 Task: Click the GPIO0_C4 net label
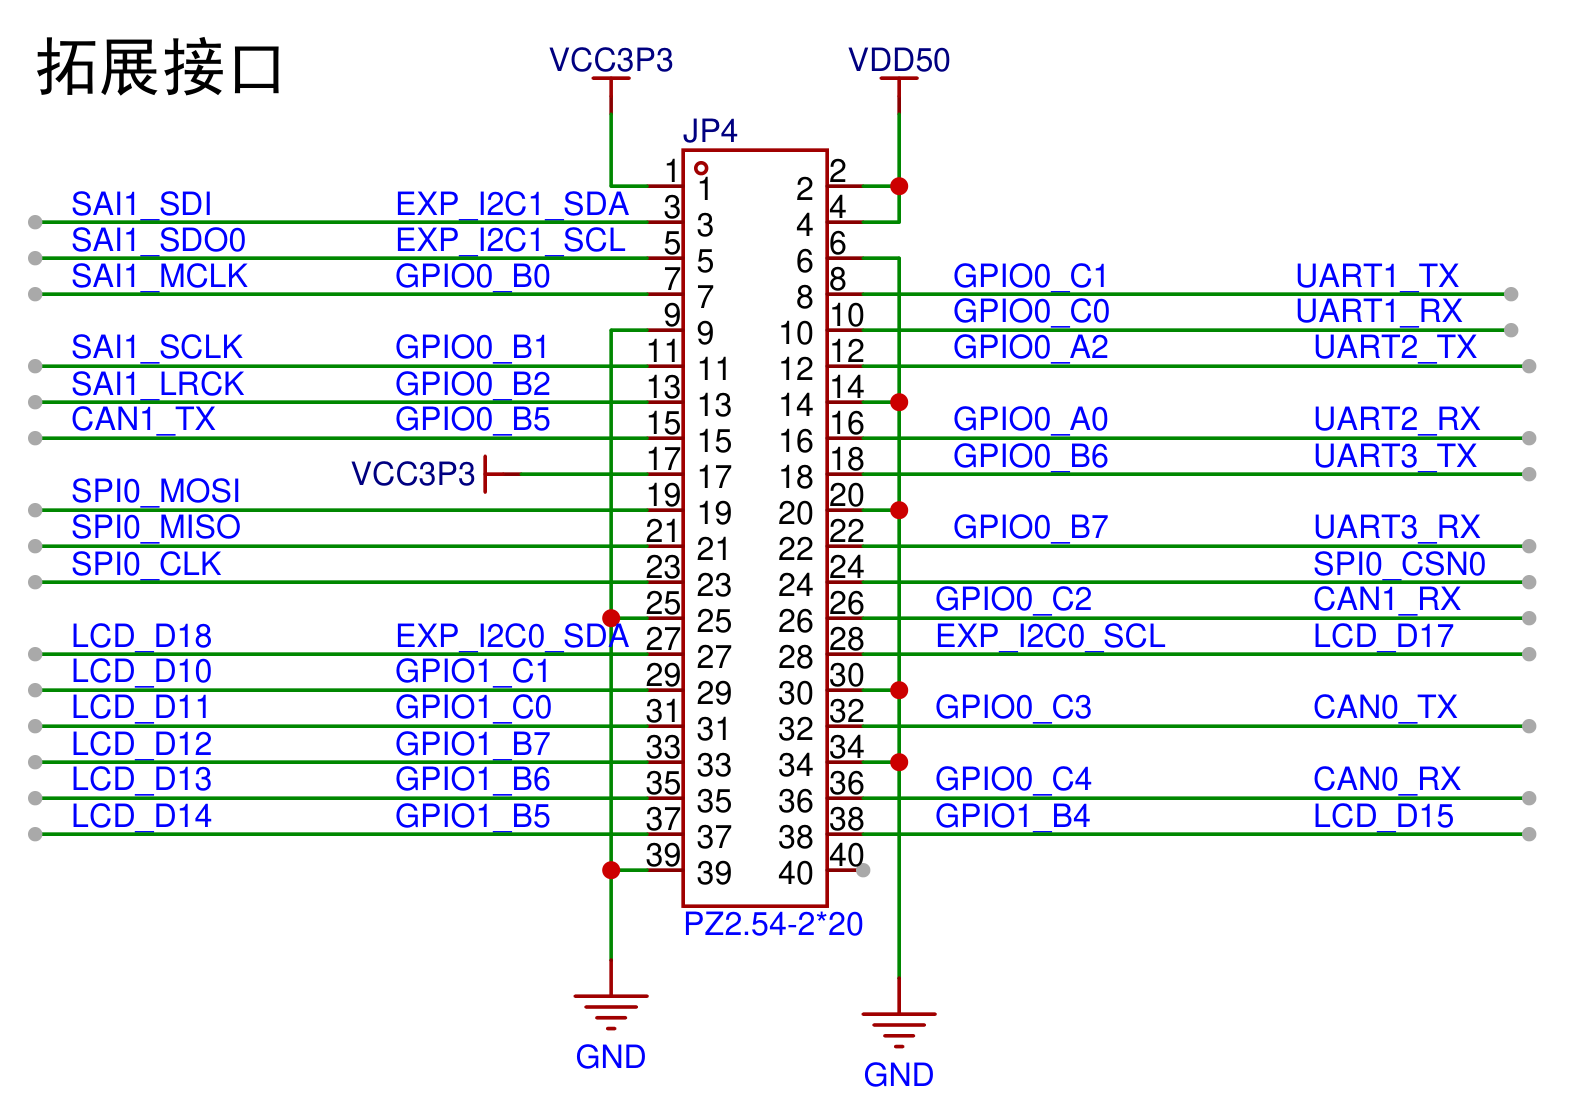(x=1013, y=779)
